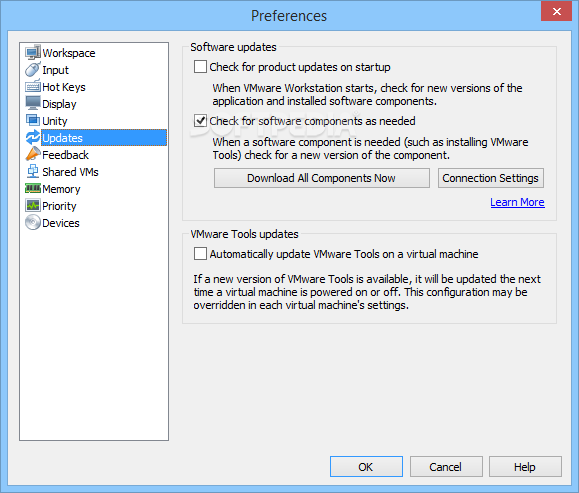
Task: Click the Devices disc icon
Action: [x=33, y=223]
